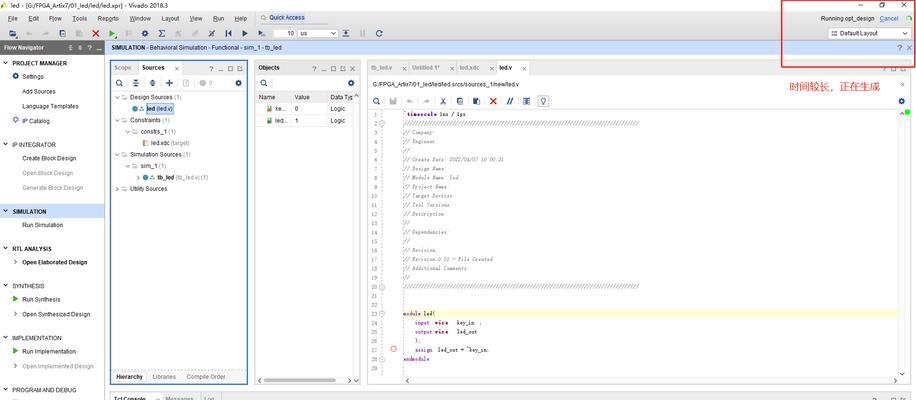This screenshot has height=400, width=916.
Task: Collapse Simulation Sources tree node
Action: click(117, 155)
